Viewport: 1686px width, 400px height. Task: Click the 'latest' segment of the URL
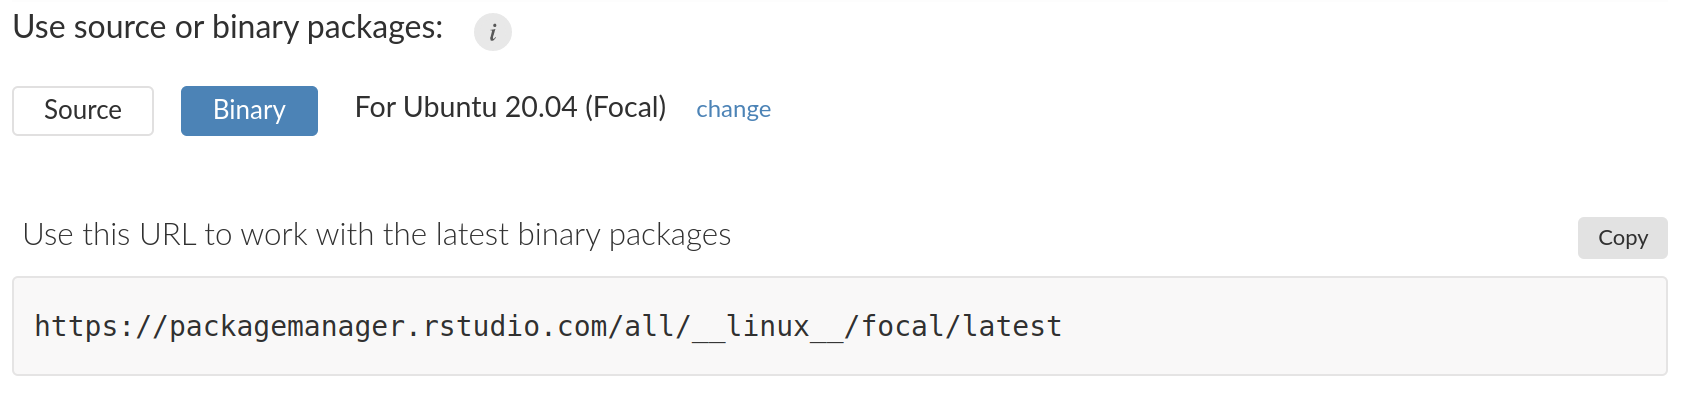coord(1012,326)
